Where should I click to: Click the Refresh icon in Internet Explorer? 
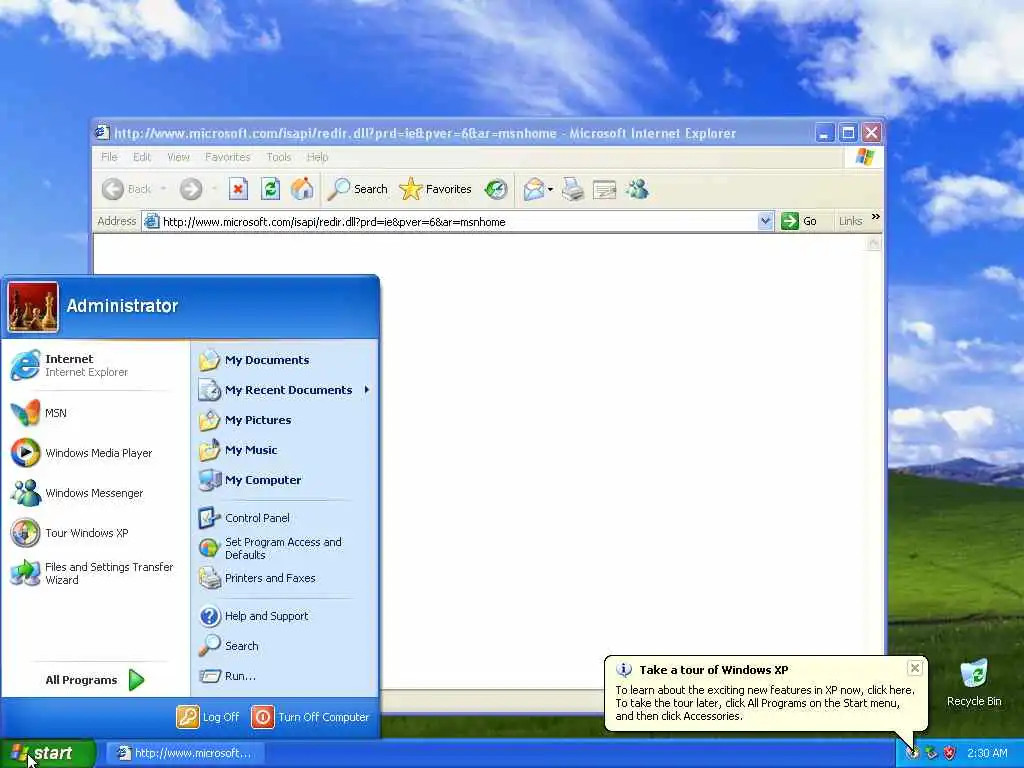(270, 189)
